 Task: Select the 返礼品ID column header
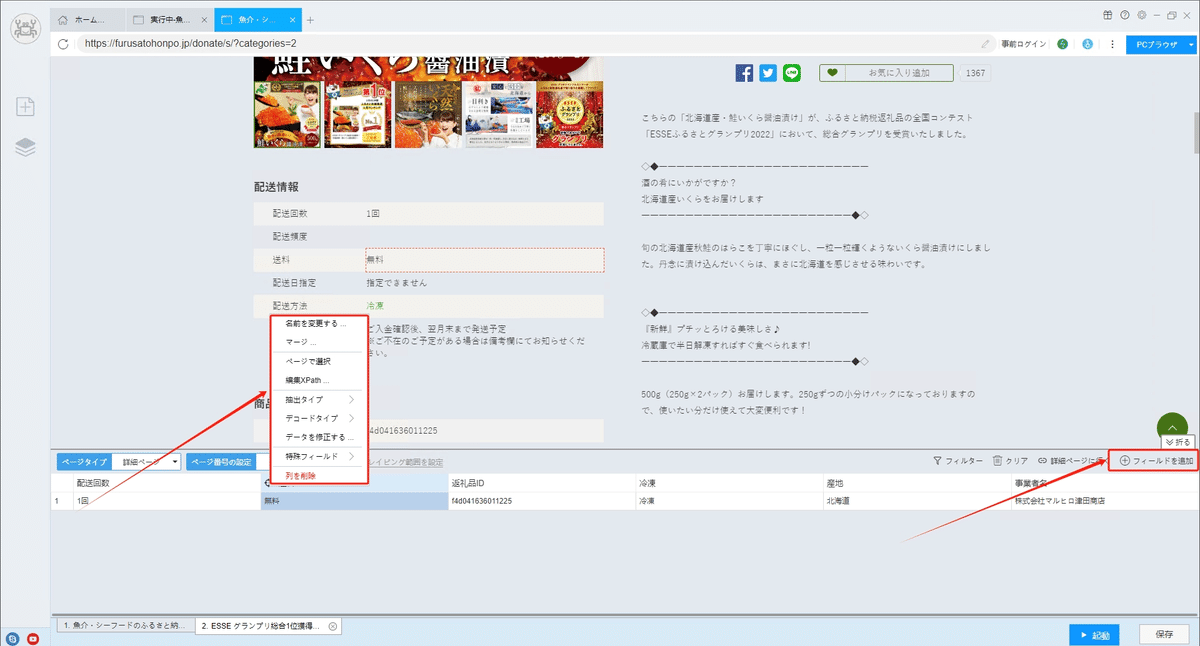[x=543, y=483]
